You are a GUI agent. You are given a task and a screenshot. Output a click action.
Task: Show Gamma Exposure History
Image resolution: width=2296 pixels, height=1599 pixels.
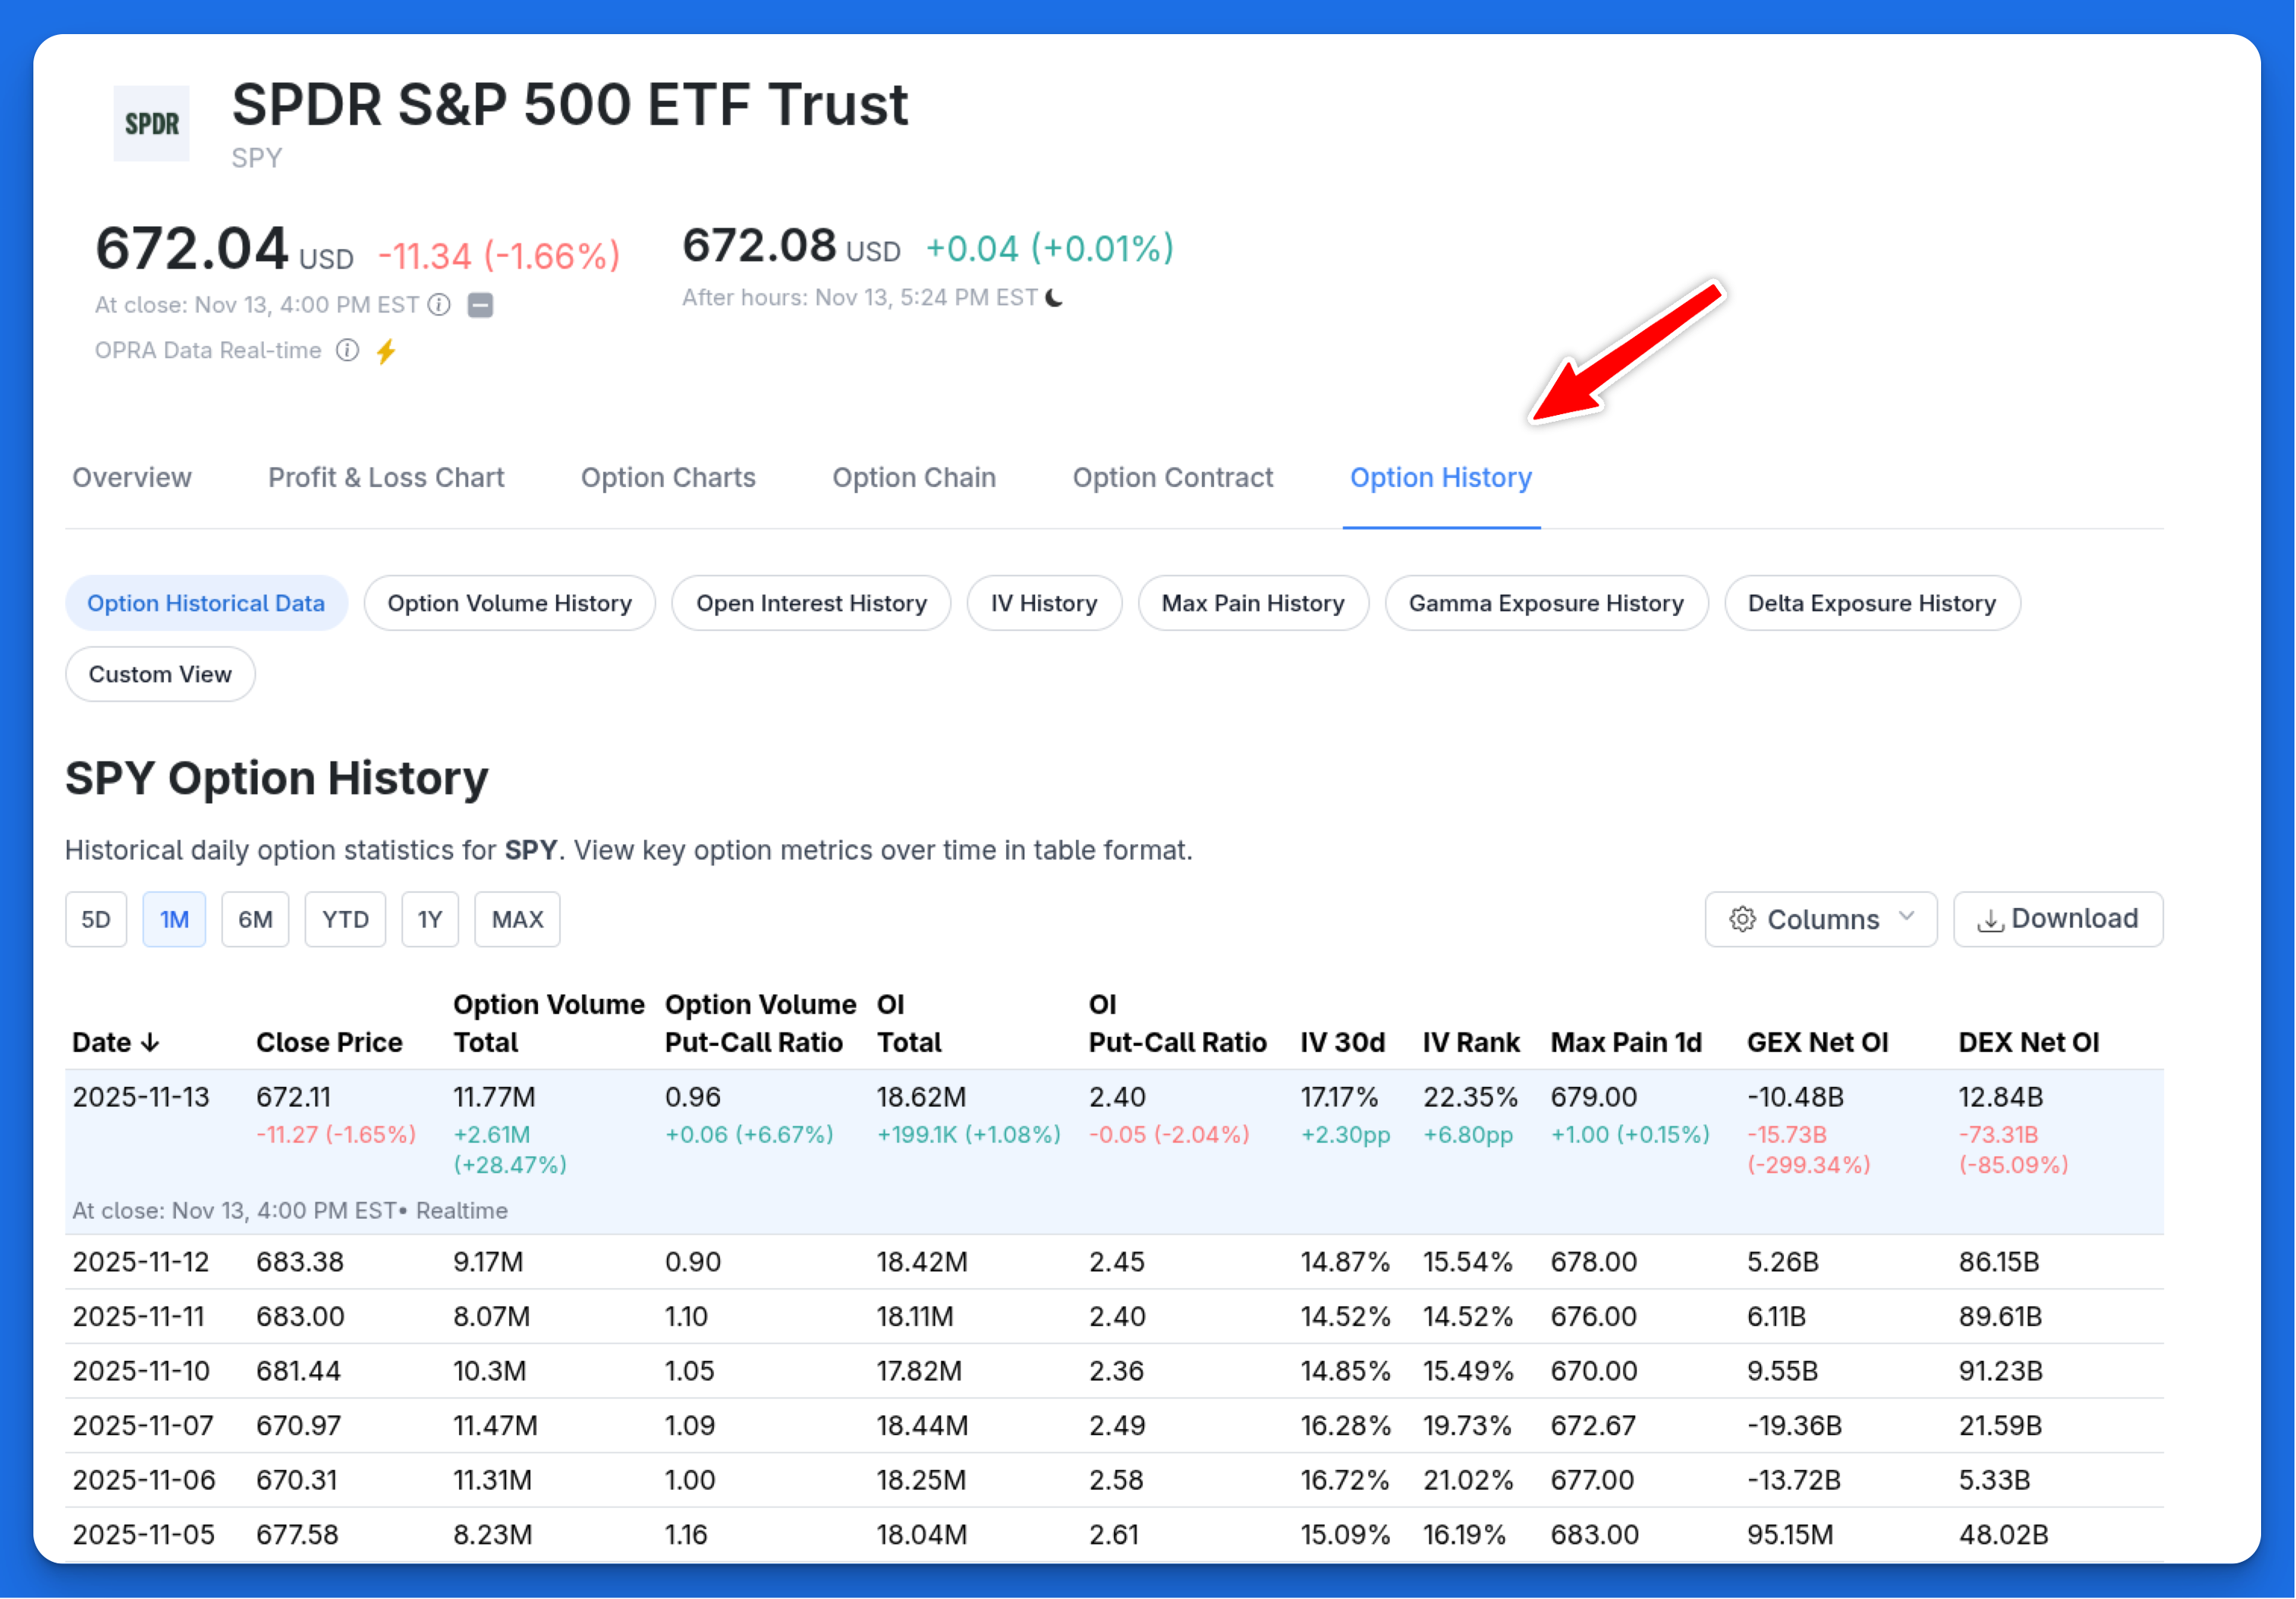coord(1546,603)
